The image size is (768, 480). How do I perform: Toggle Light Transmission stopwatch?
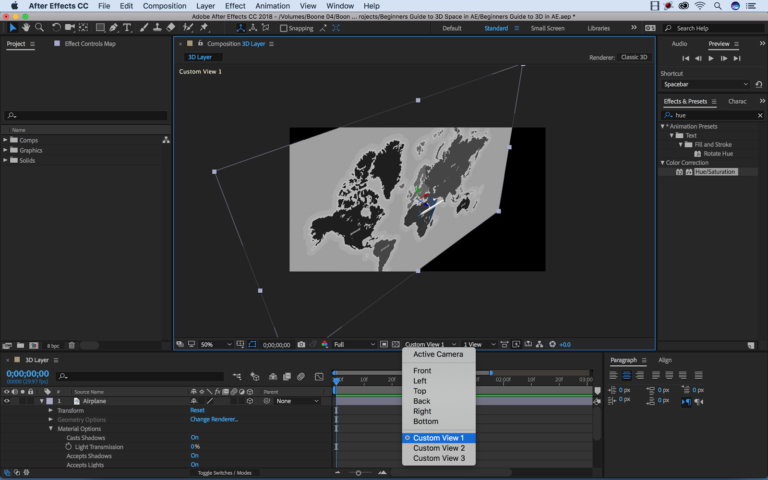pyautogui.click(x=69, y=447)
